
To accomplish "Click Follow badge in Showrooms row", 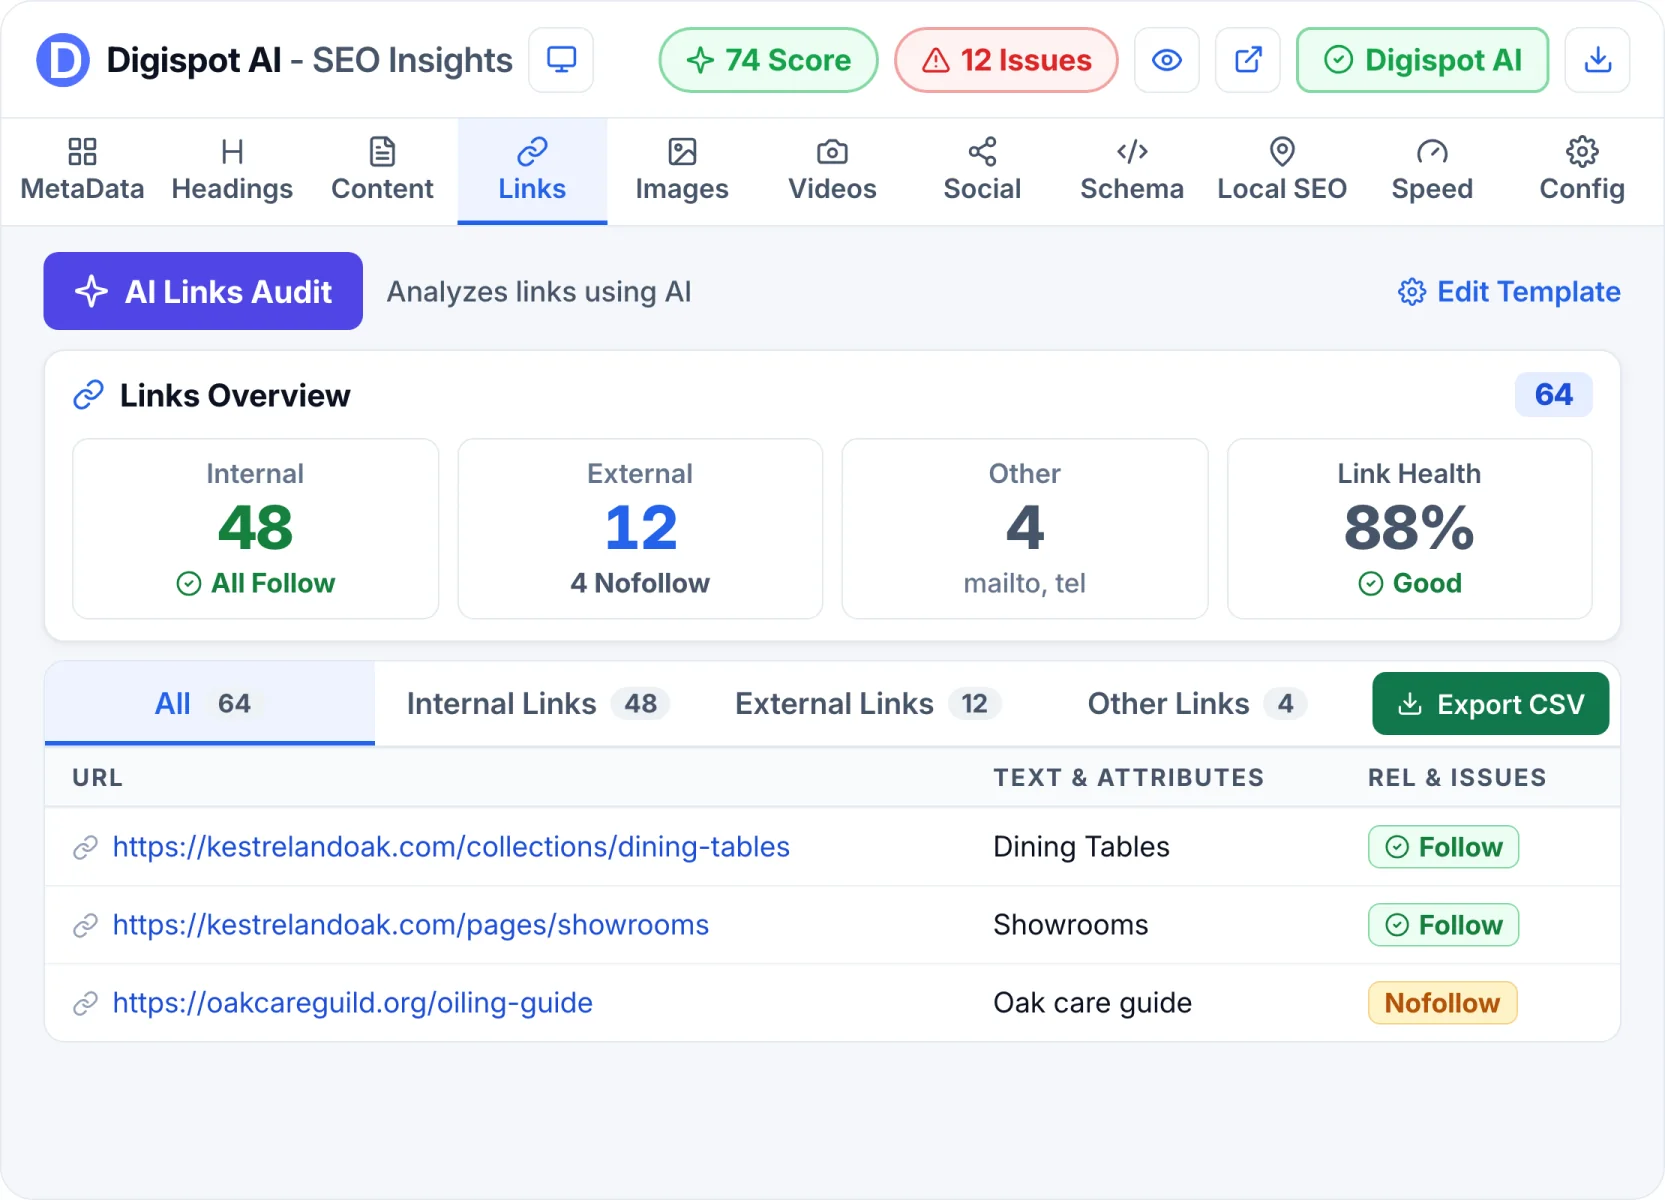I will (x=1443, y=925).
